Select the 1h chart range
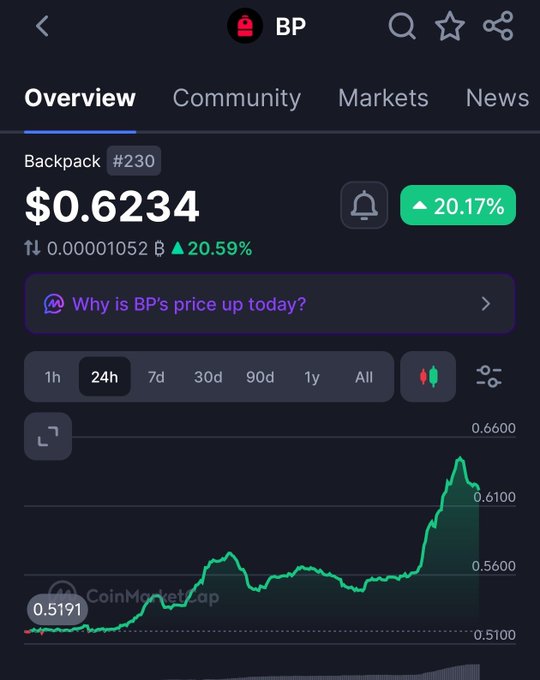 point(52,377)
